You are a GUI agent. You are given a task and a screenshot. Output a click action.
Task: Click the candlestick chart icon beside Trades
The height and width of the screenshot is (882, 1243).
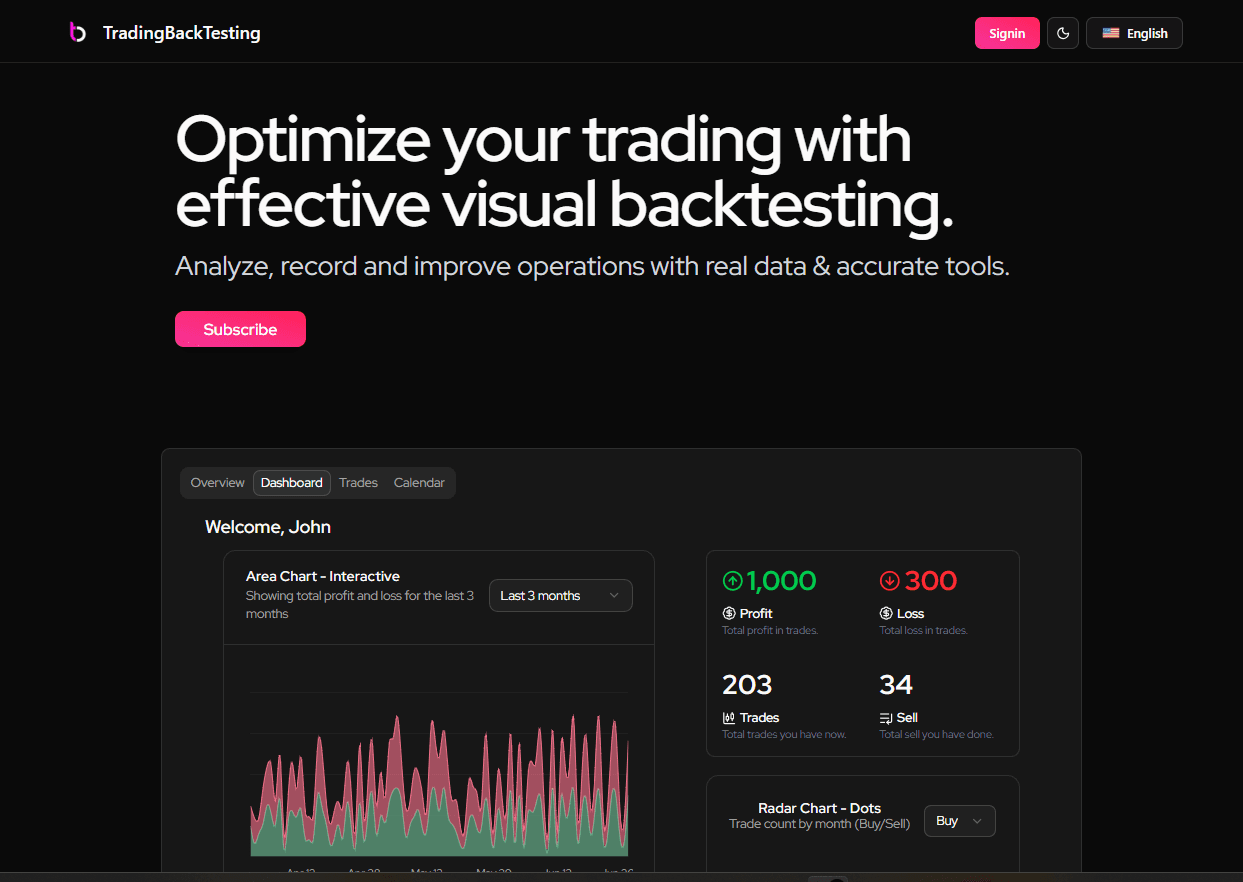coord(729,717)
